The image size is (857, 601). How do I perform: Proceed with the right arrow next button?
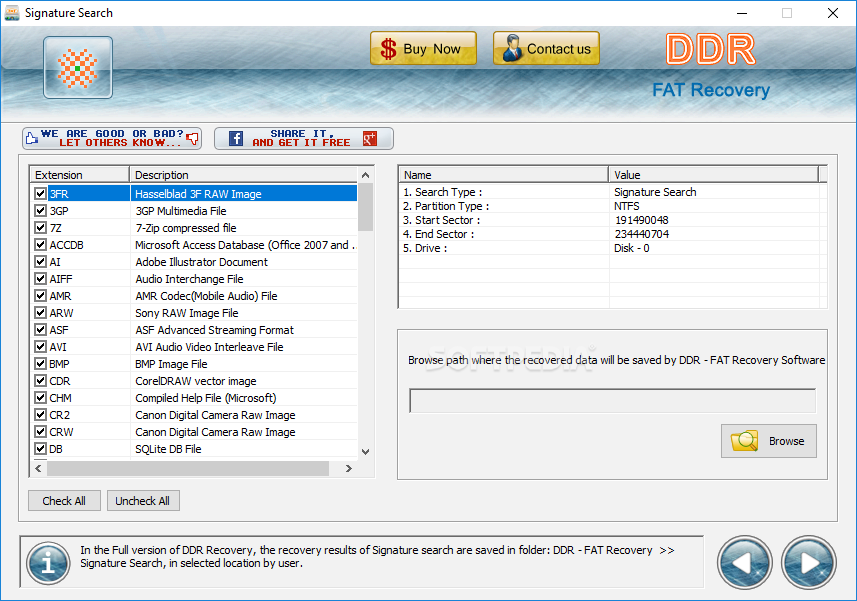coord(809,563)
